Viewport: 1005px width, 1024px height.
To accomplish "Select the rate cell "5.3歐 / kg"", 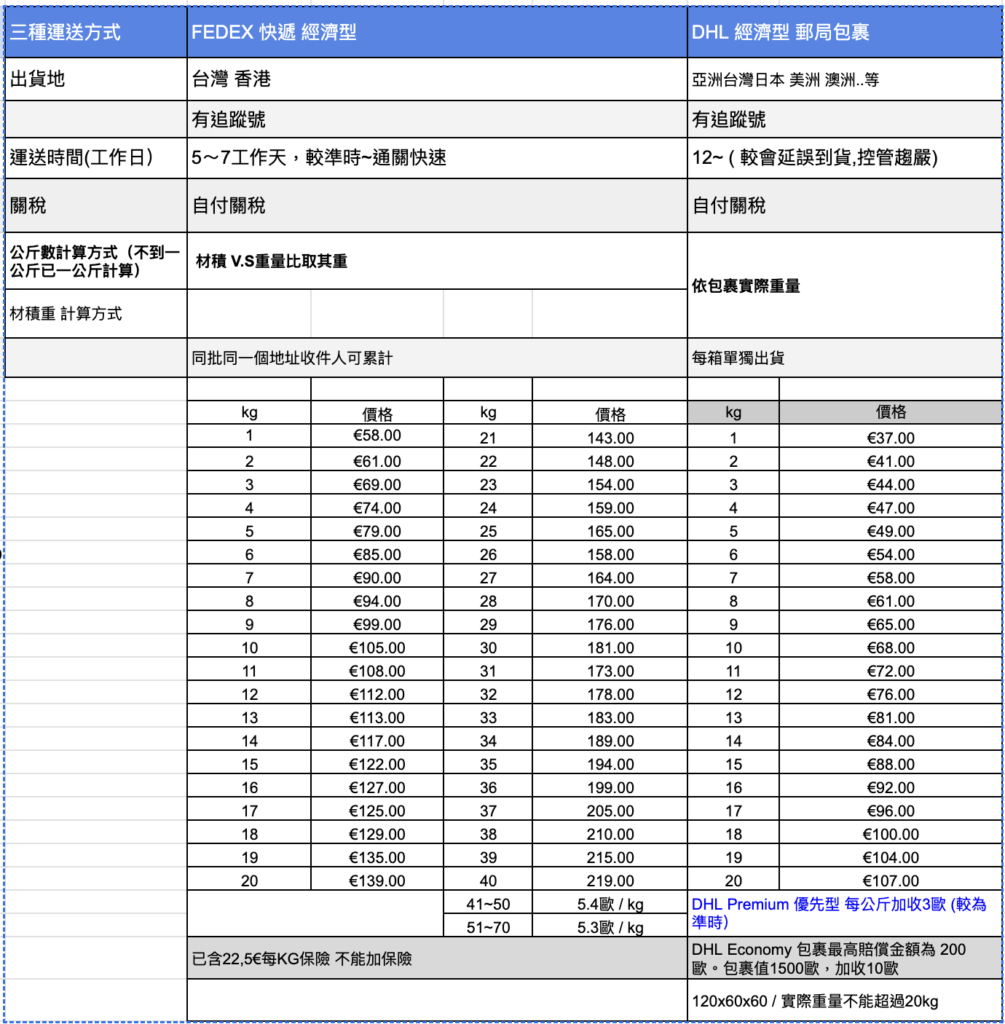I will click(x=610, y=927).
